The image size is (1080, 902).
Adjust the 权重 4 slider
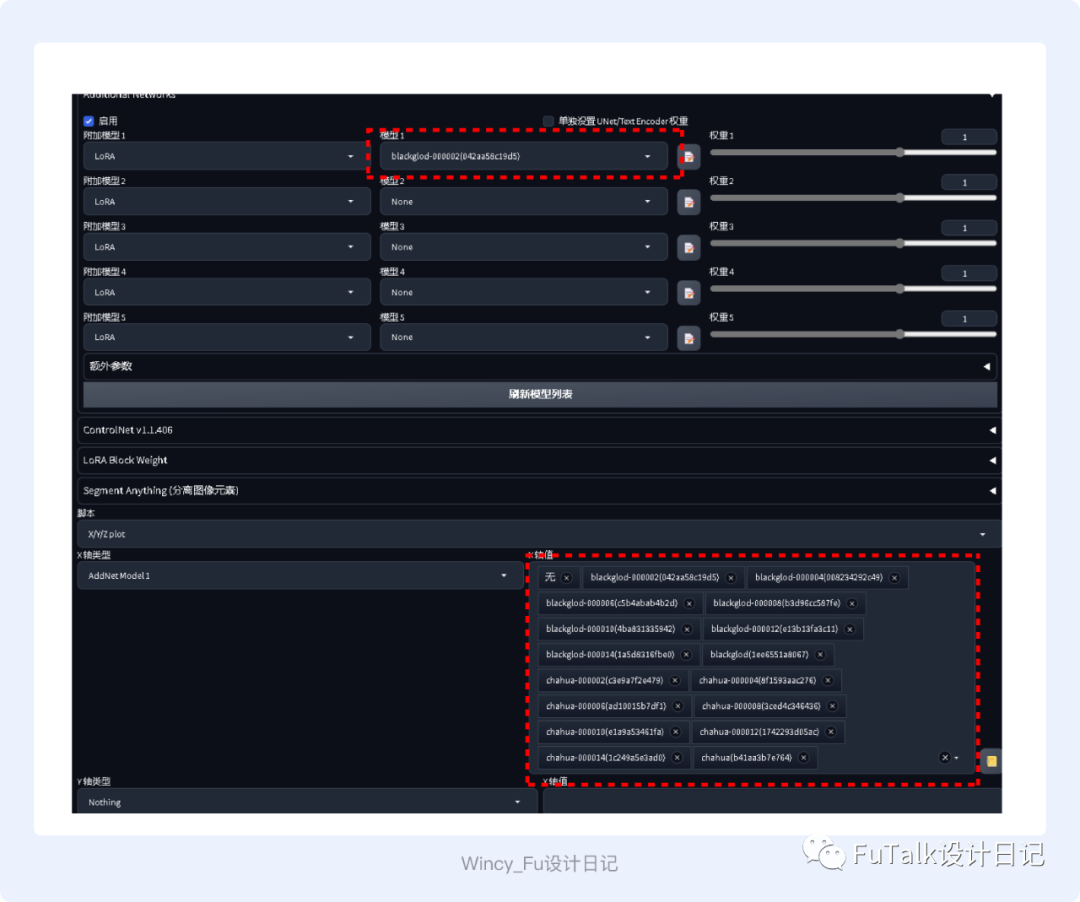(x=853, y=289)
